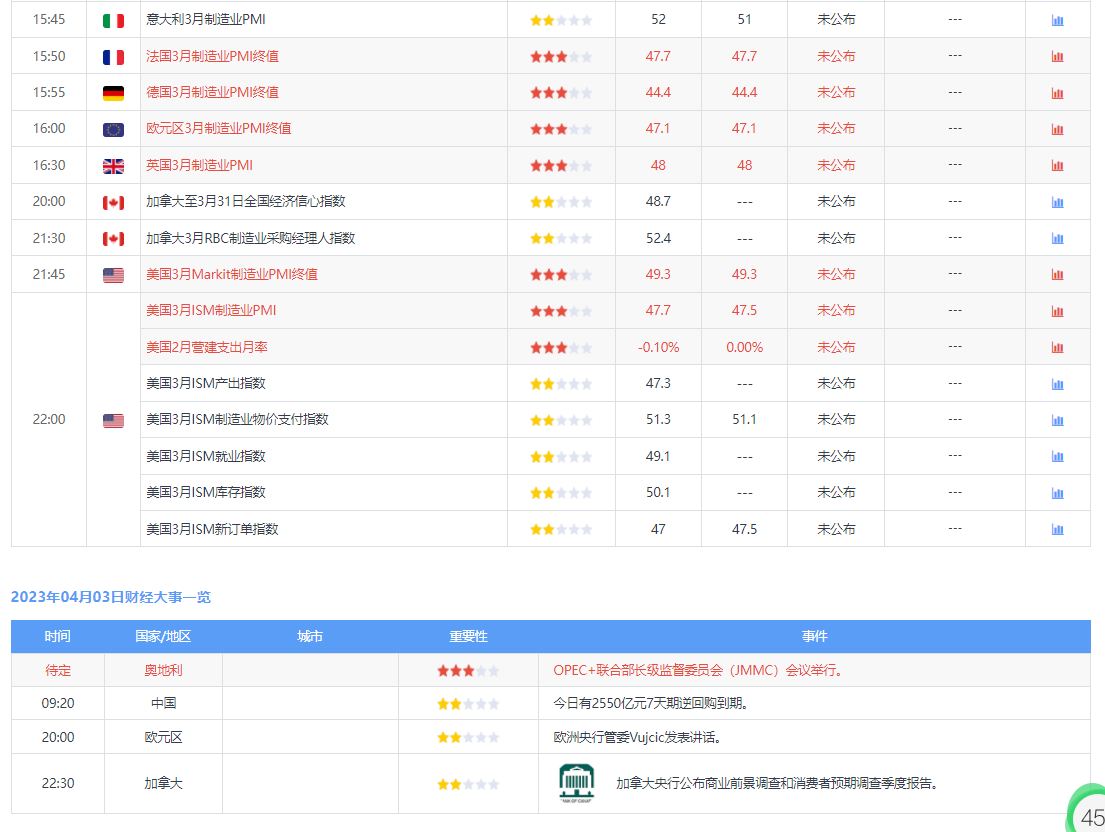Click the 2023年04月03日财经大事一览 heading
The image size is (1105, 832).
click(x=111, y=597)
